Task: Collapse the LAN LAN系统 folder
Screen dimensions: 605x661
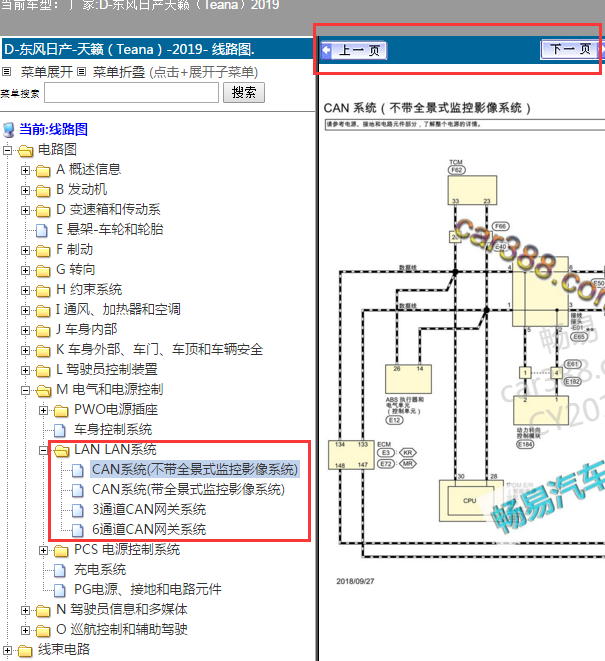Action: tap(43, 451)
